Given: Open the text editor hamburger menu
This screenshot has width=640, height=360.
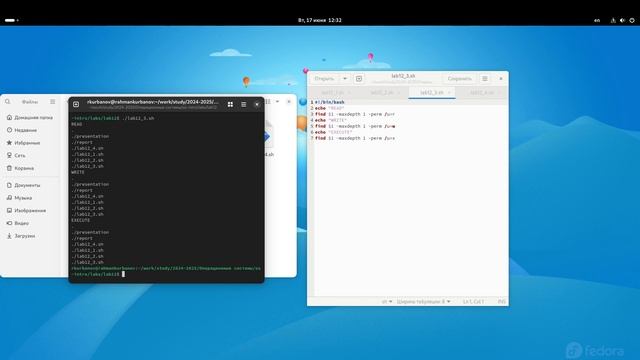Looking at the screenshot, I should click(485, 78).
